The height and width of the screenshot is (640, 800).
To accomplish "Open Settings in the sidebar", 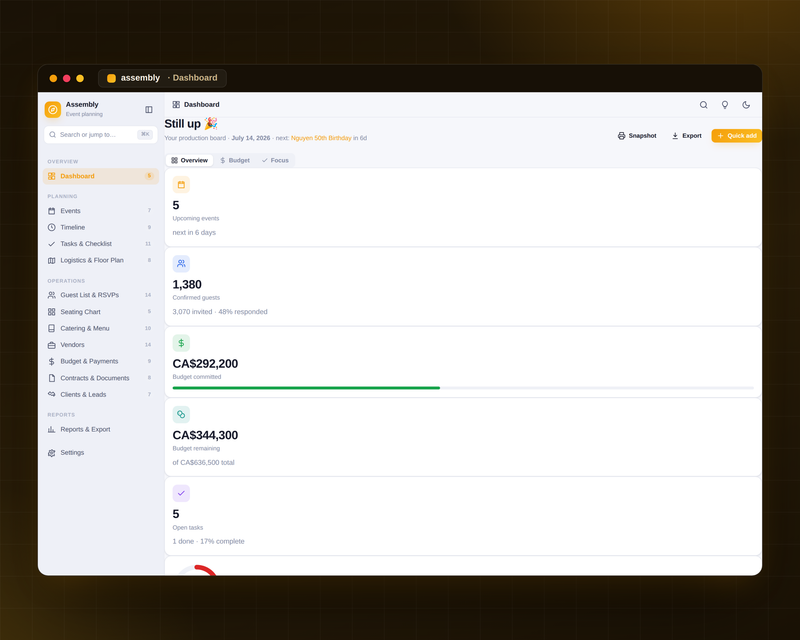I will [x=101, y=453].
